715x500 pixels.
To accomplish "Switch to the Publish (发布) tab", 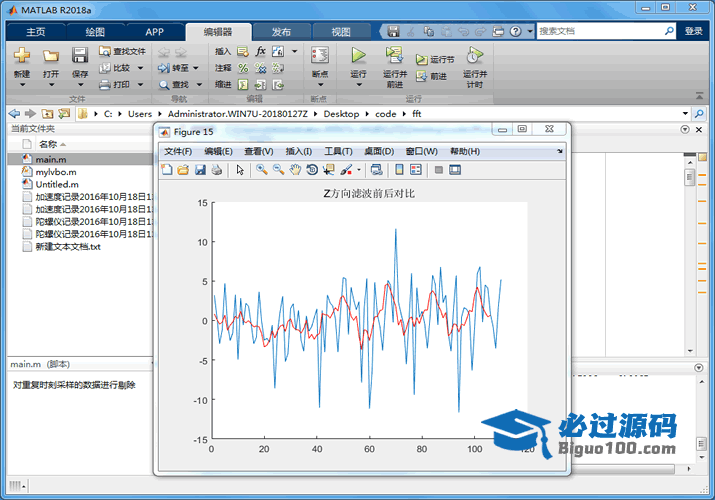I will tap(281, 32).
